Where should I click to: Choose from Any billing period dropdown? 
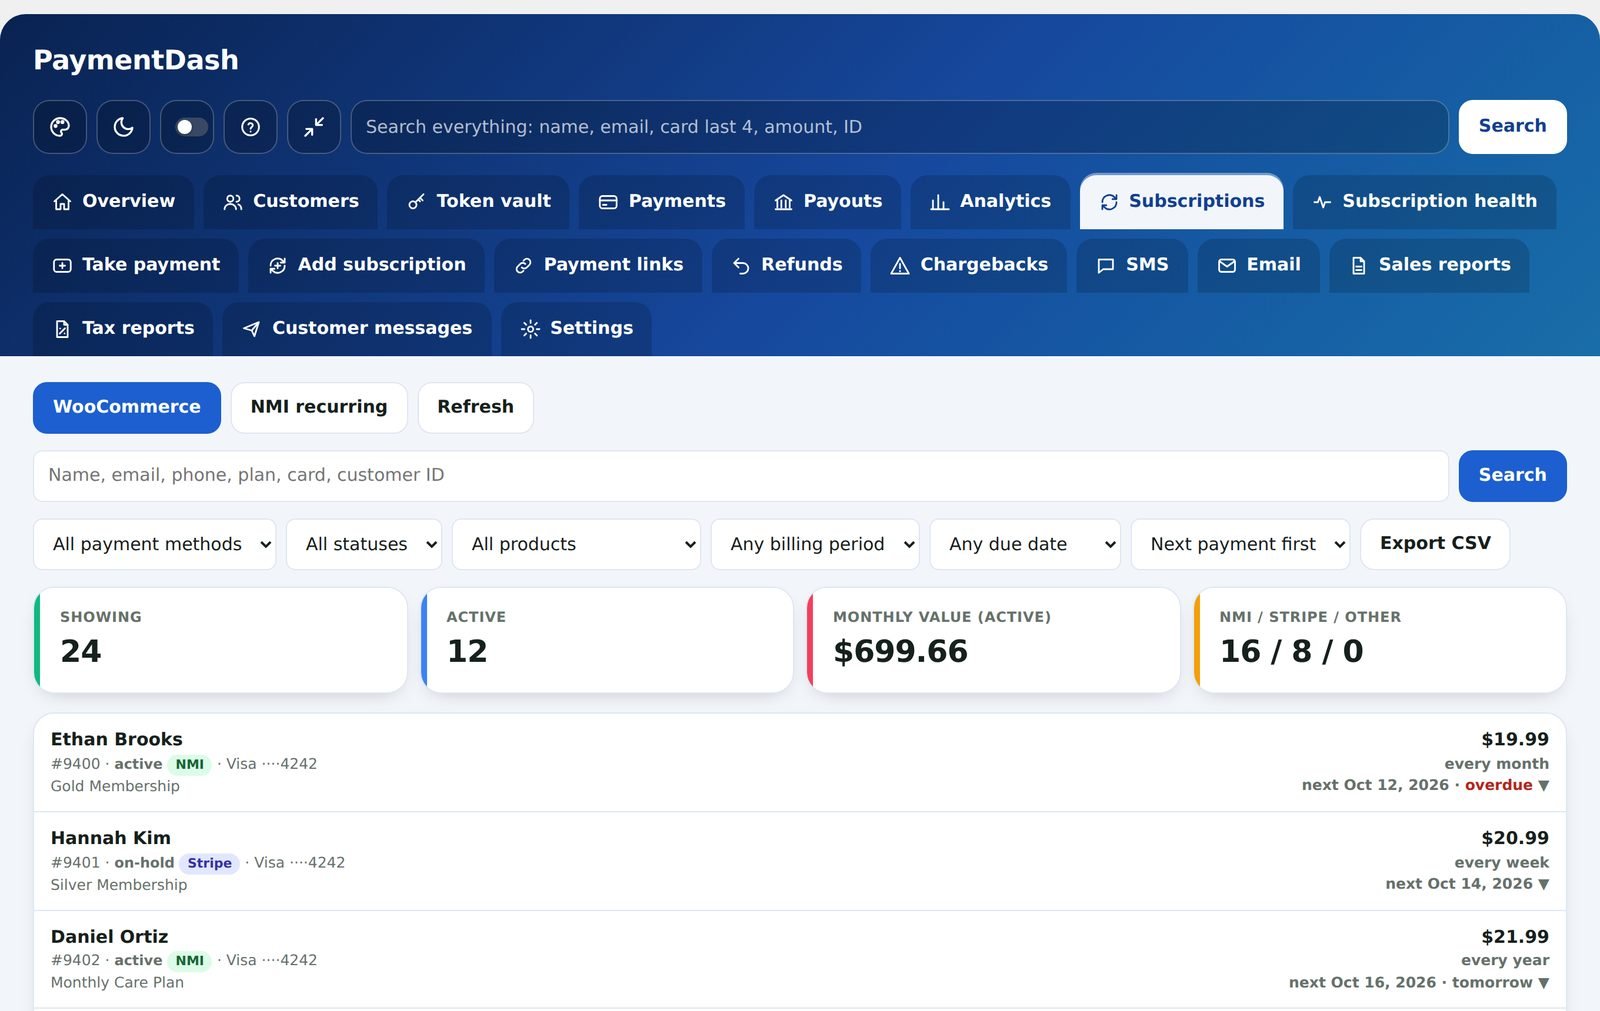pos(815,544)
